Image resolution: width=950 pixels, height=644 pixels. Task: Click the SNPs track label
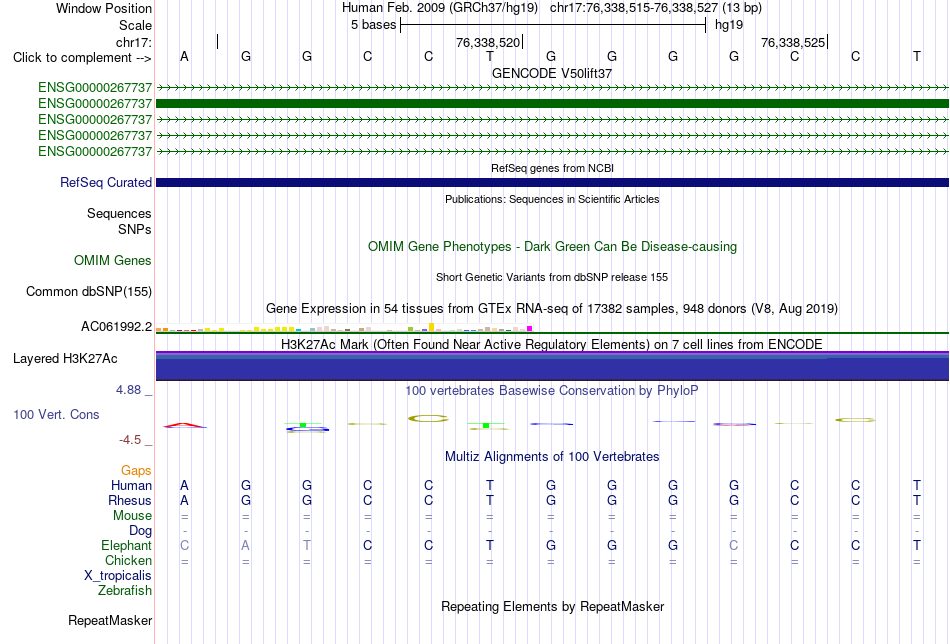coord(135,230)
